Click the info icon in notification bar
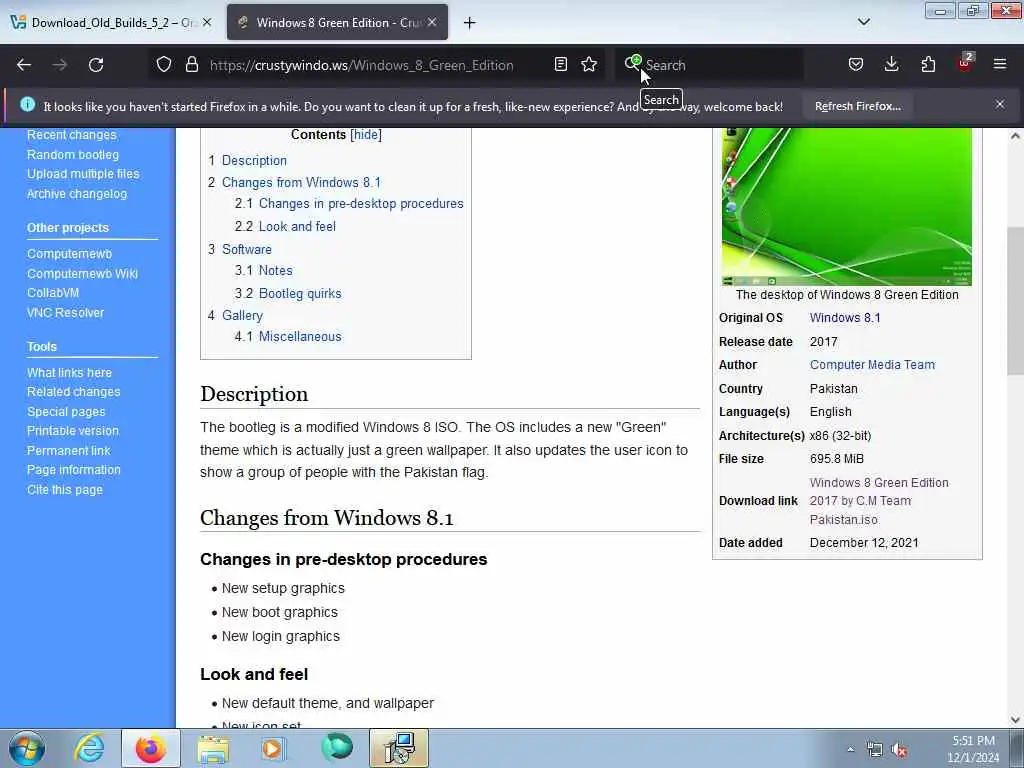This screenshot has width=1024, height=768. [27, 104]
